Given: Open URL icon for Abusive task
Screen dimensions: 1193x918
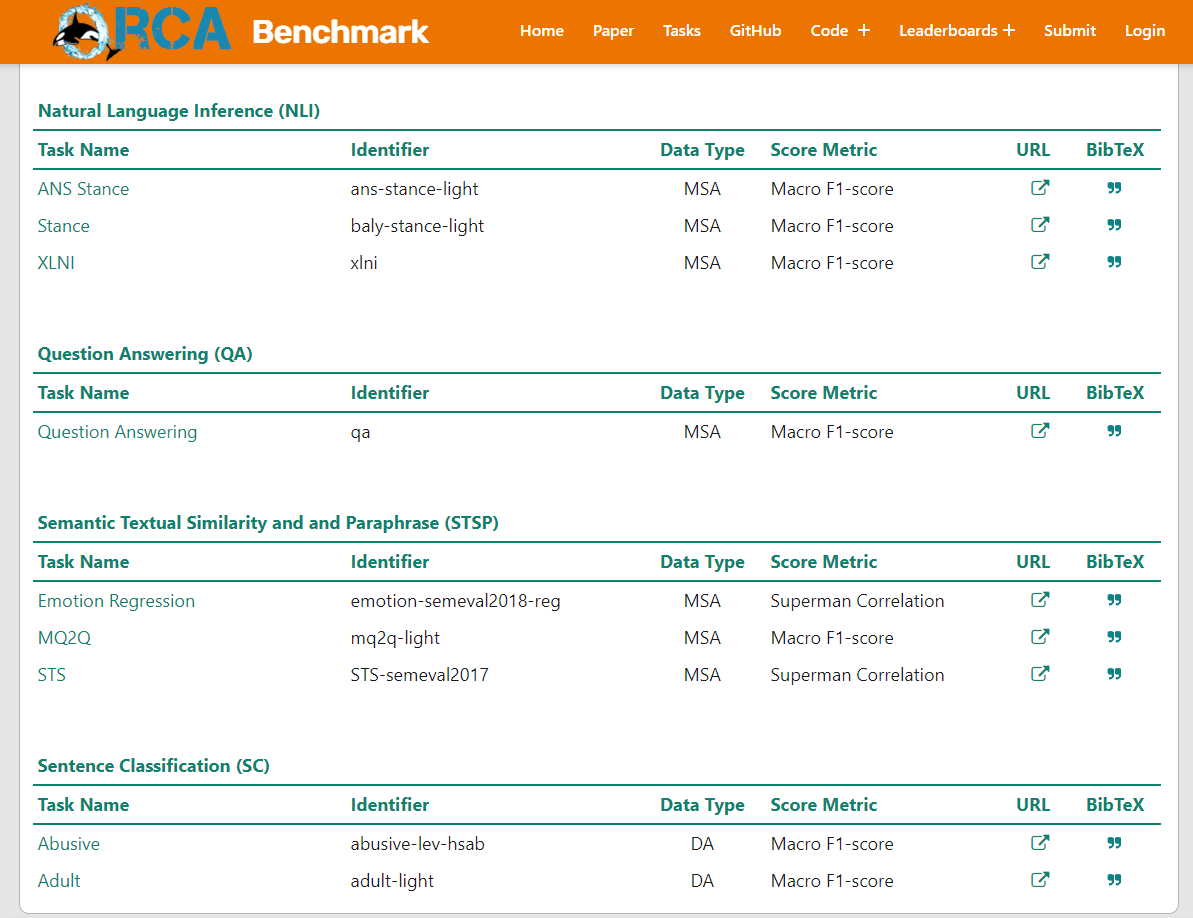Looking at the screenshot, I should pos(1039,843).
